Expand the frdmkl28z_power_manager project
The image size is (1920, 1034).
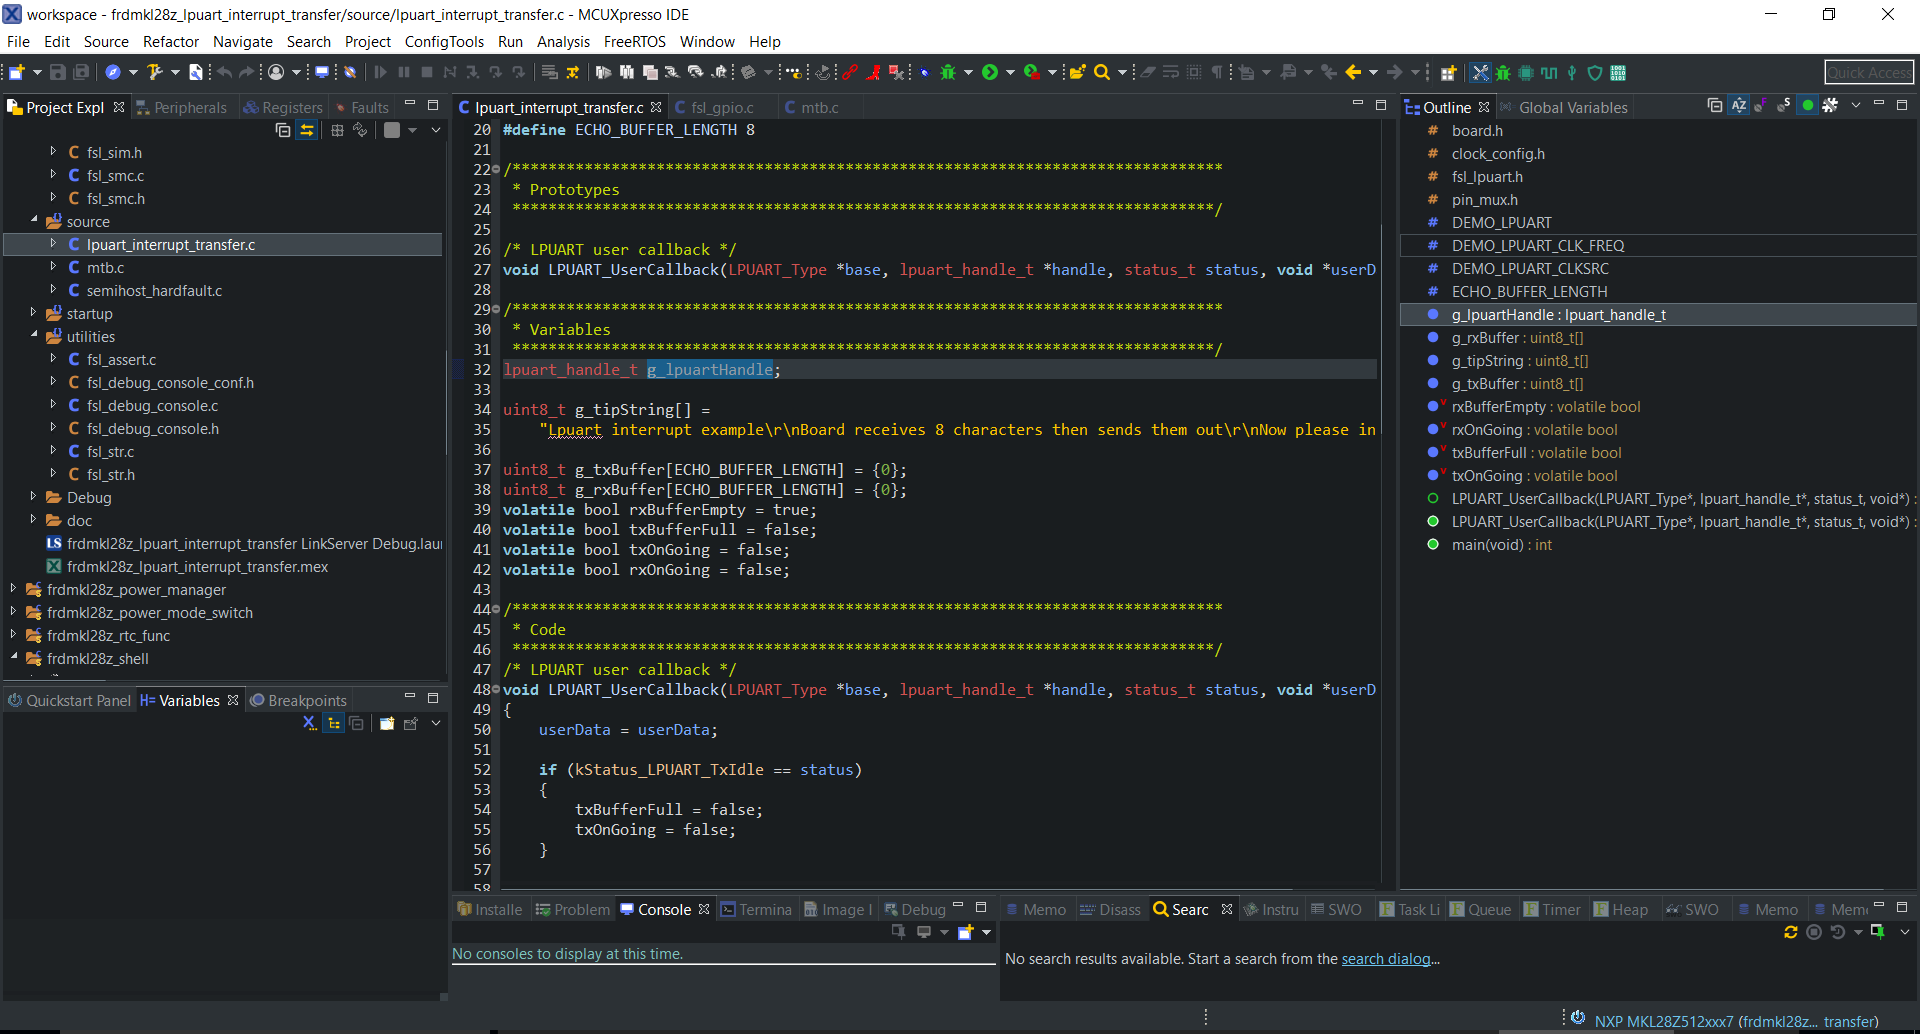pos(14,589)
